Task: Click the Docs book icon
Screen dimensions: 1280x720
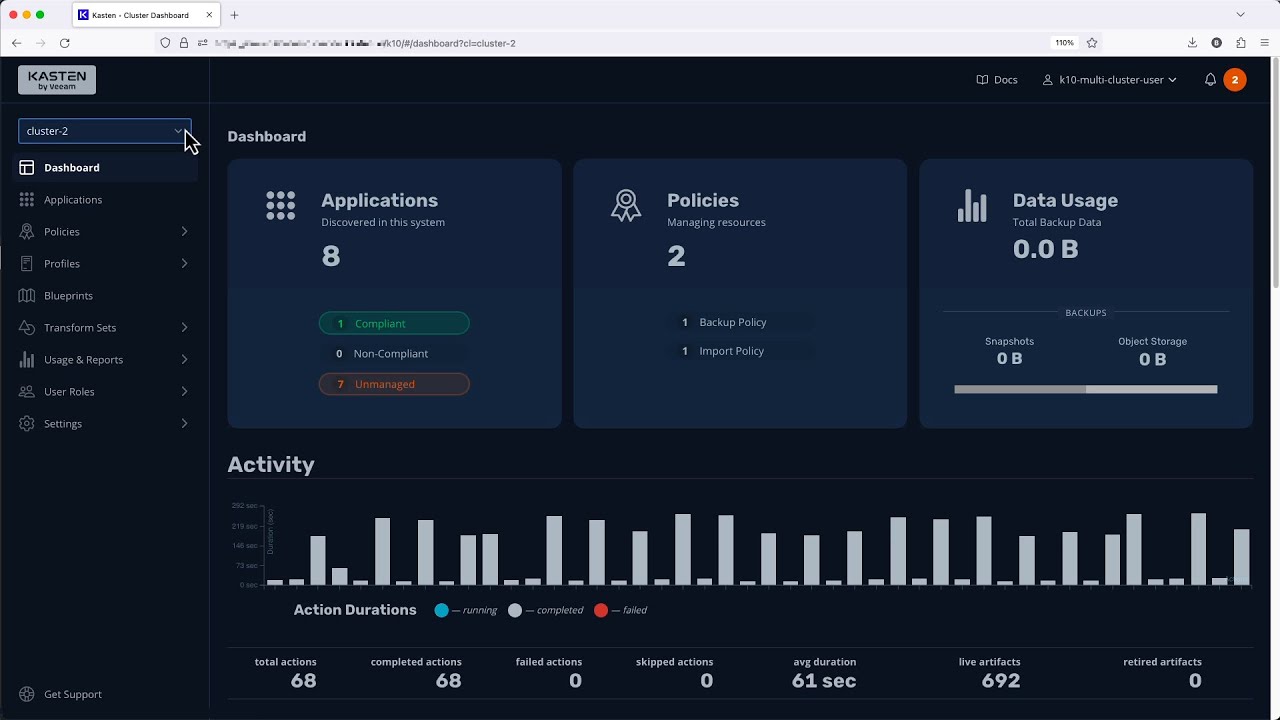Action: (982, 80)
